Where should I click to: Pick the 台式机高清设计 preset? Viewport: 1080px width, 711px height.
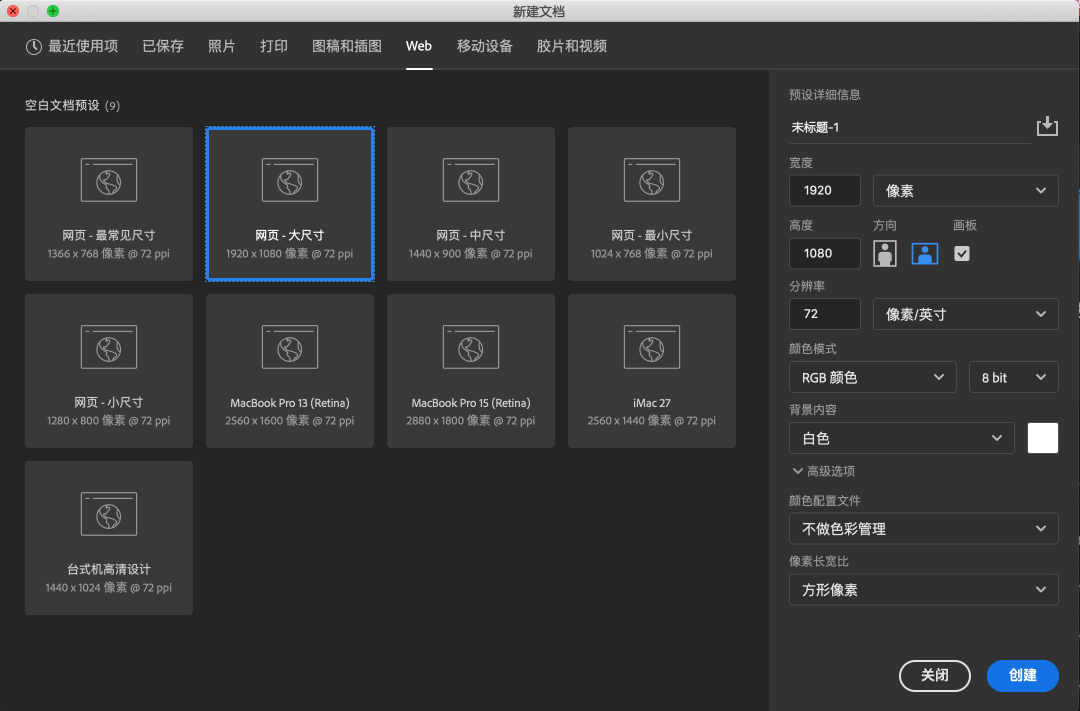coord(108,537)
